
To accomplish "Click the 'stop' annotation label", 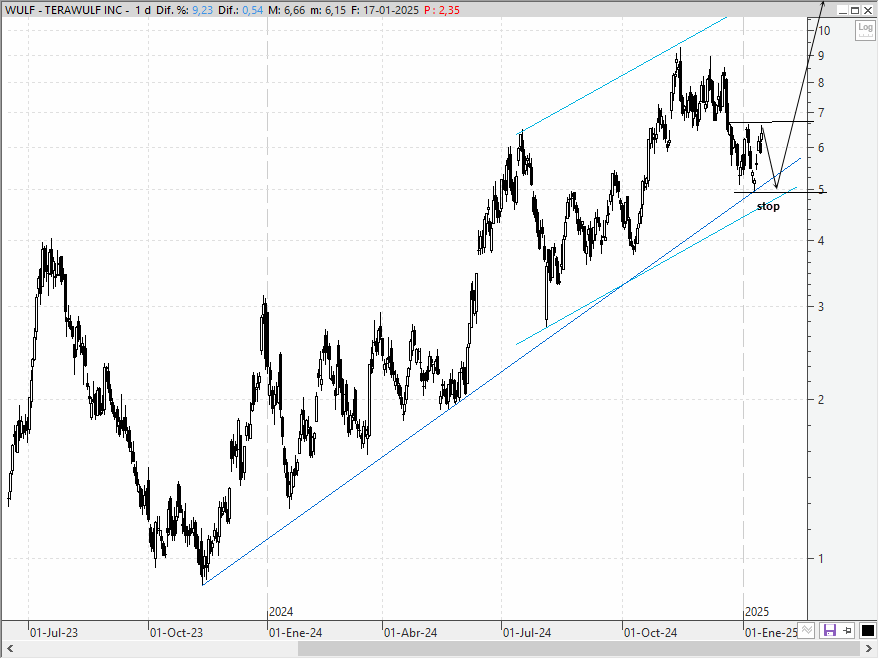I will click(x=768, y=206).
